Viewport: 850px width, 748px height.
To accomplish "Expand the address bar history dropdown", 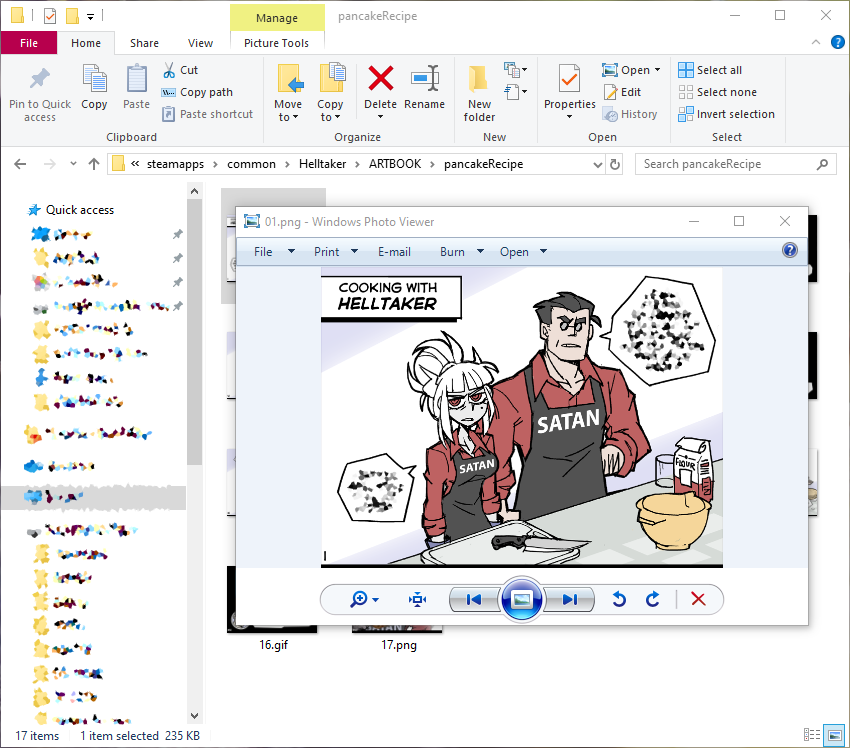I will click(x=597, y=164).
